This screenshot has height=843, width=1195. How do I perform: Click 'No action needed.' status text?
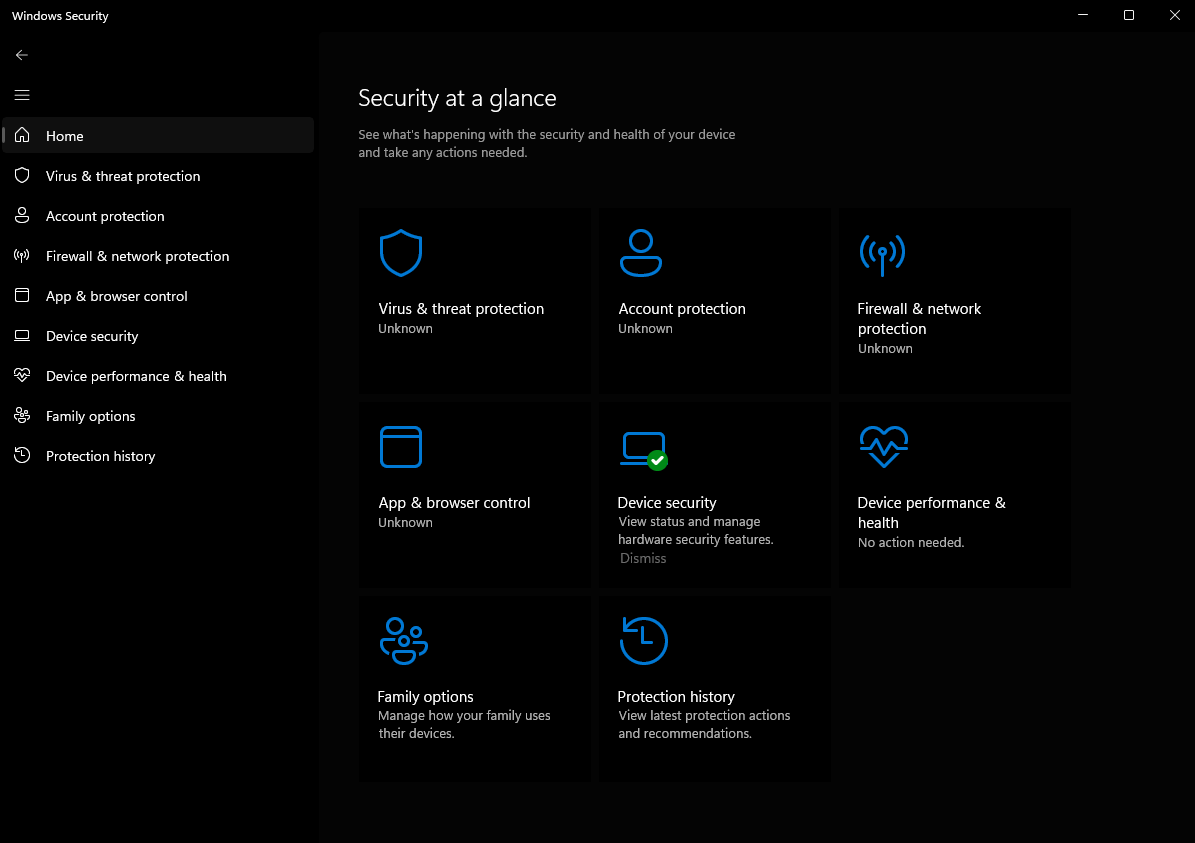point(911,543)
